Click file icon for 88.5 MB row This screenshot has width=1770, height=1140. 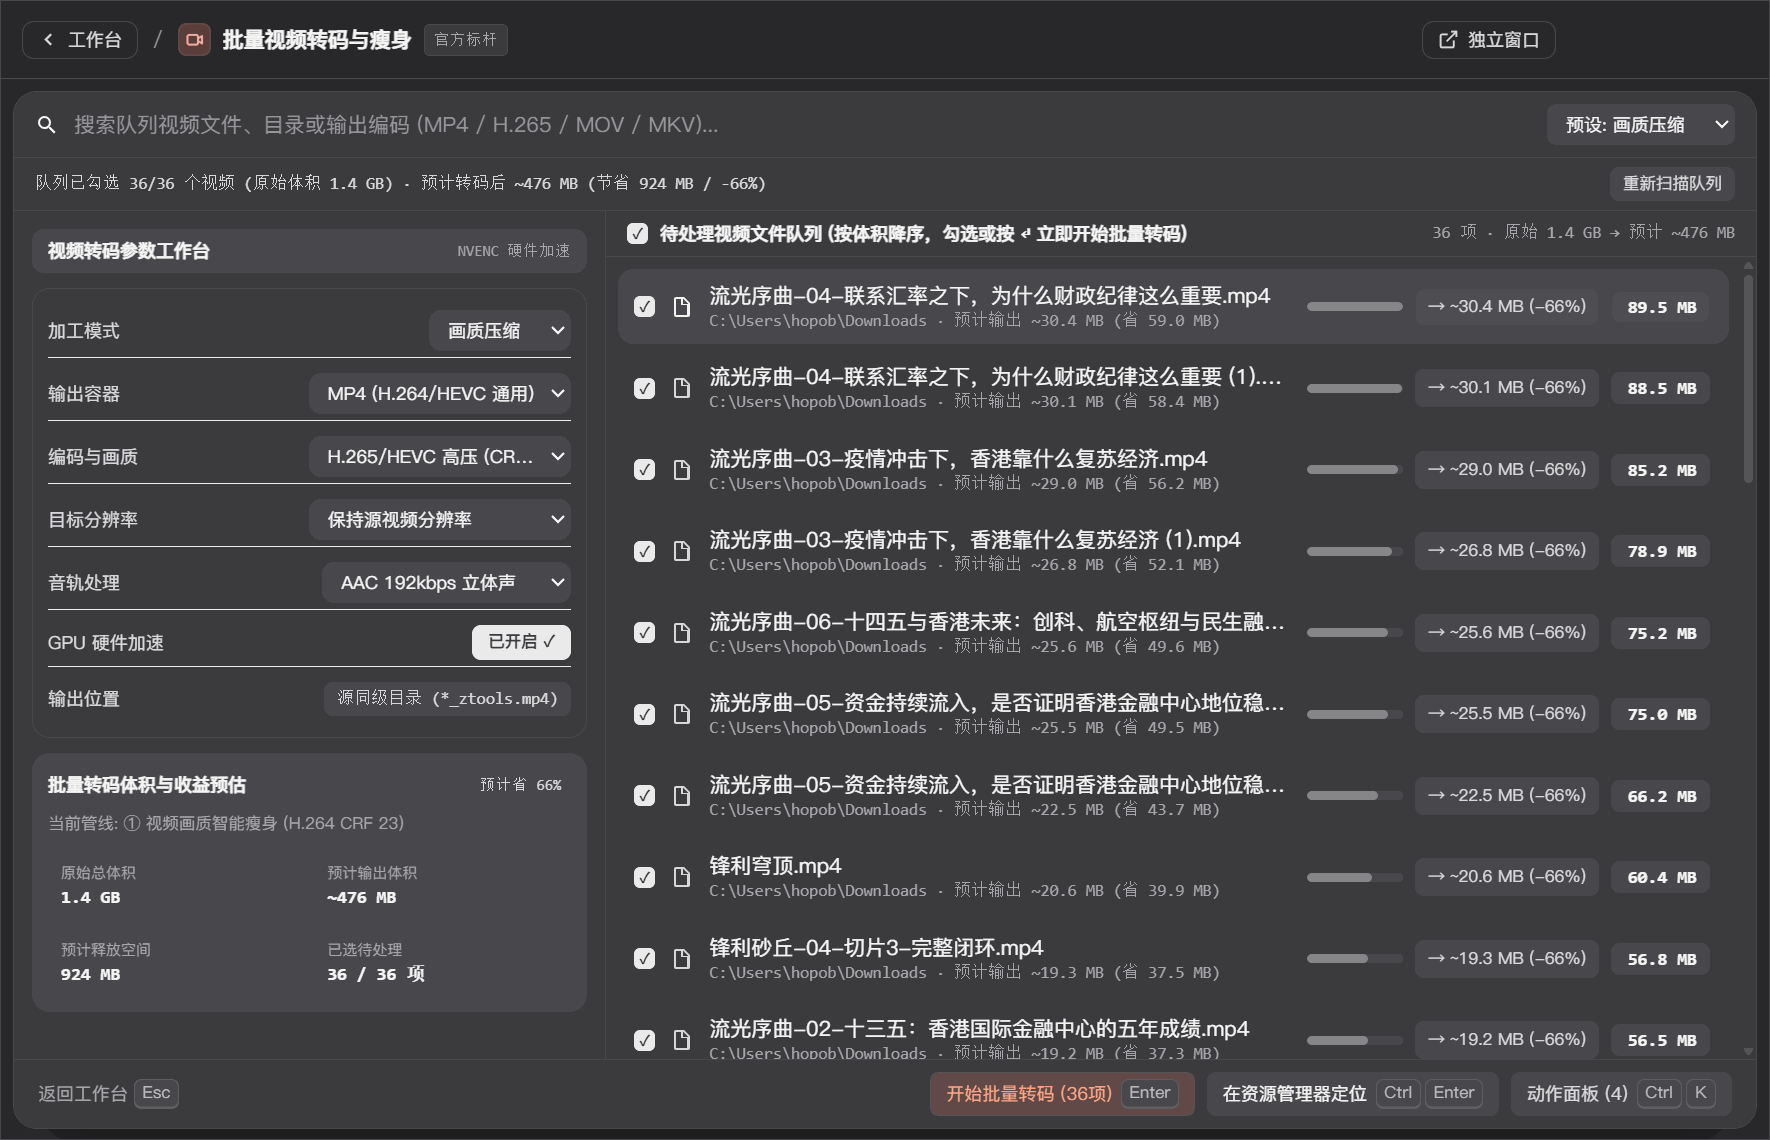[682, 388]
